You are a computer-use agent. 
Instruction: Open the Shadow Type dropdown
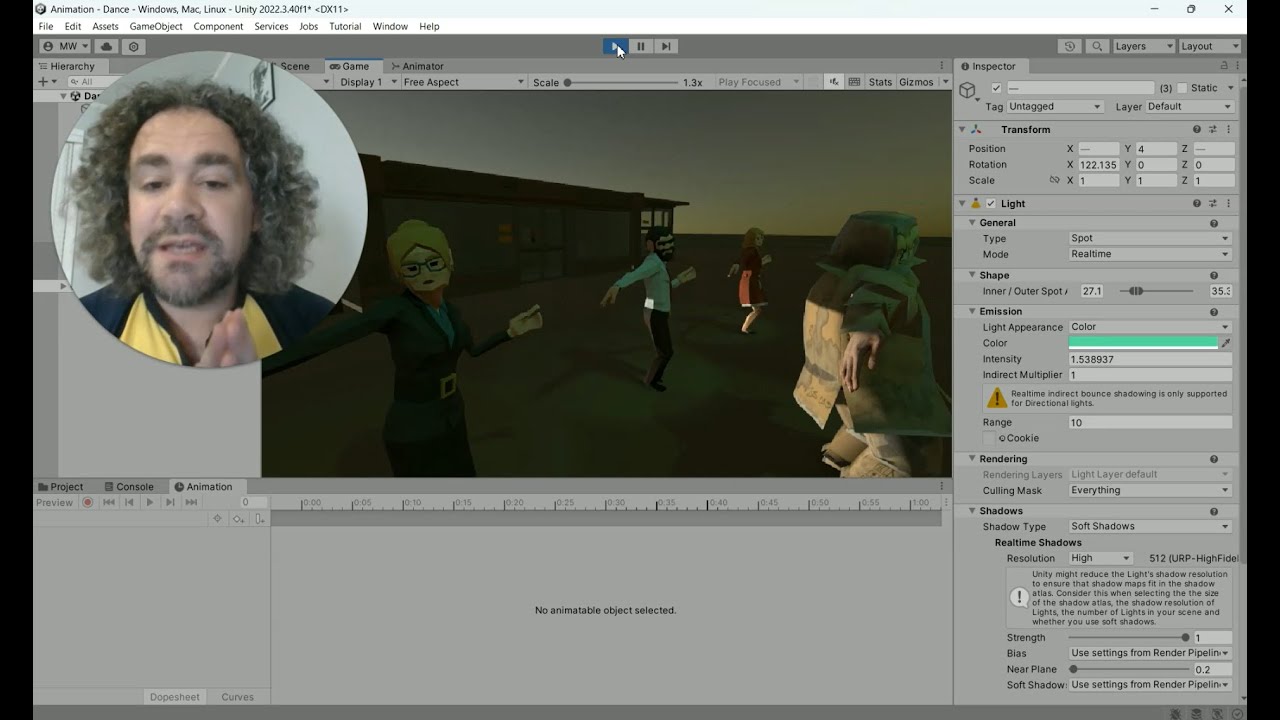click(x=1150, y=526)
